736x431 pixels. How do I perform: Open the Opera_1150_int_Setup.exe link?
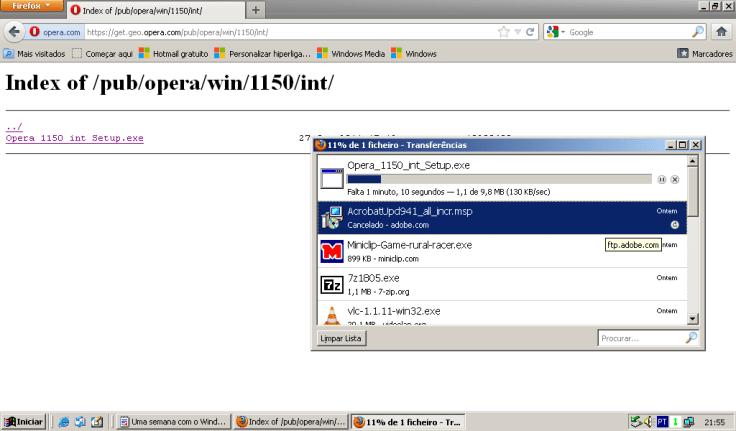click(x=75, y=138)
